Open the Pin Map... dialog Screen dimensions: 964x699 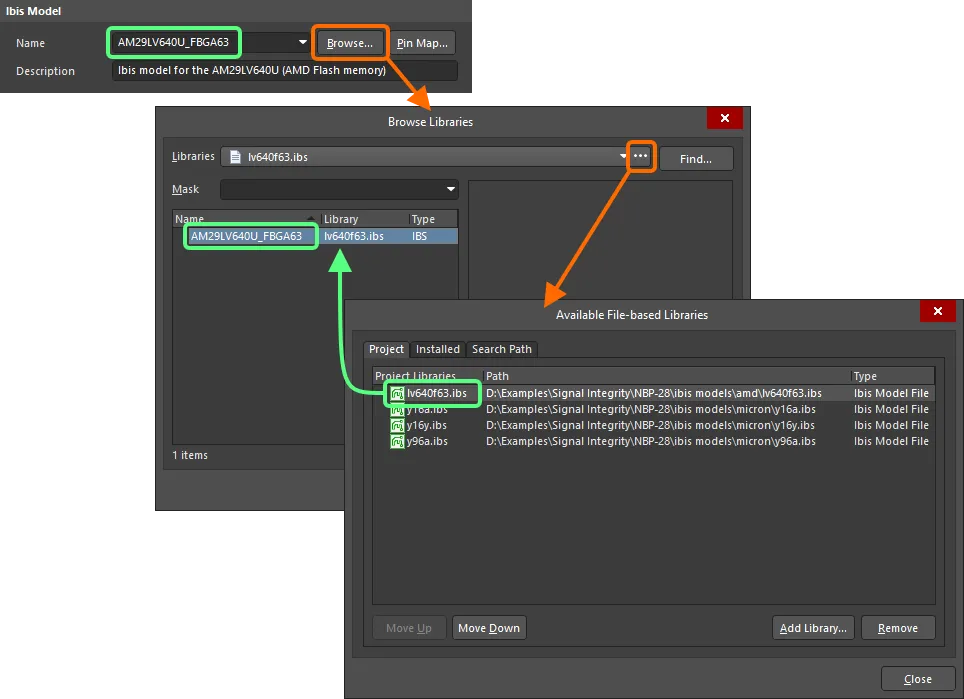[x=422, y=43]
